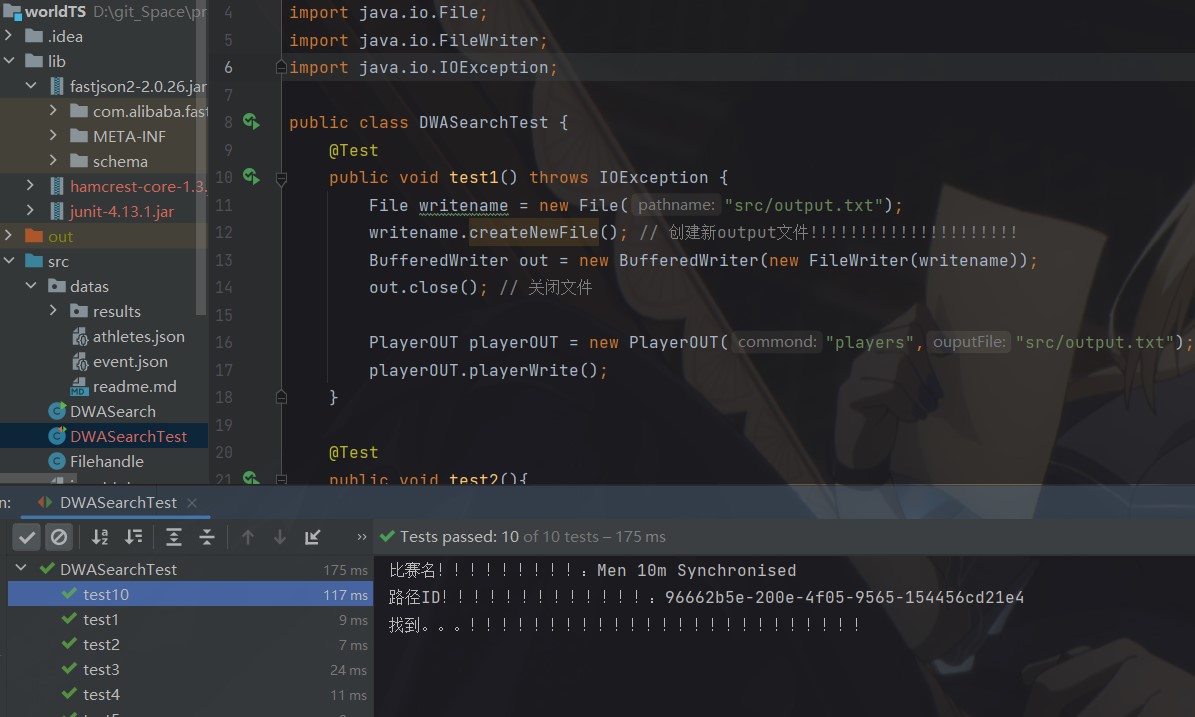Image resolution: width=1195 pixels, height=717 pixels.
Task: Click line number 13 in gutter
Action: coord(223,260)
